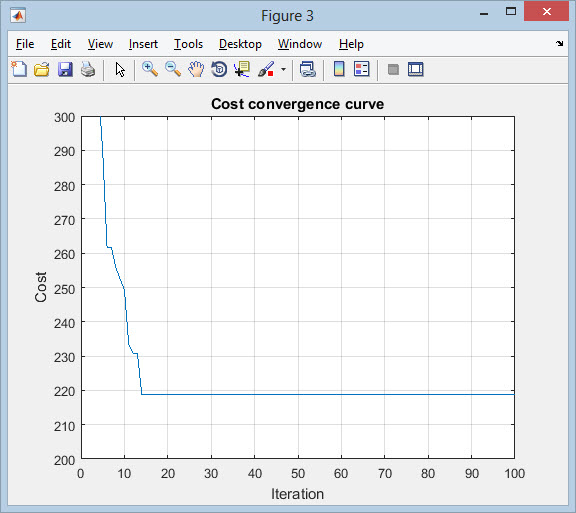
Task: Expand the brush color dropdown arrow
Action: [x=283, y=69]
